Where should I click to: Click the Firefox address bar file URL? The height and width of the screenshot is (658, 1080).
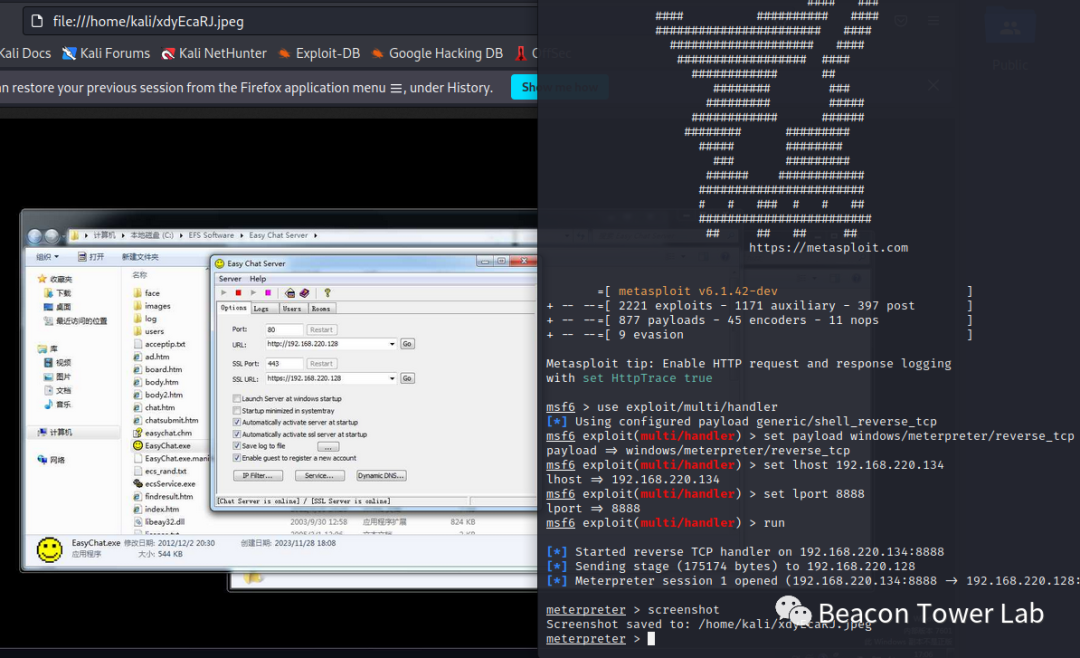click(x=148, y=21)
